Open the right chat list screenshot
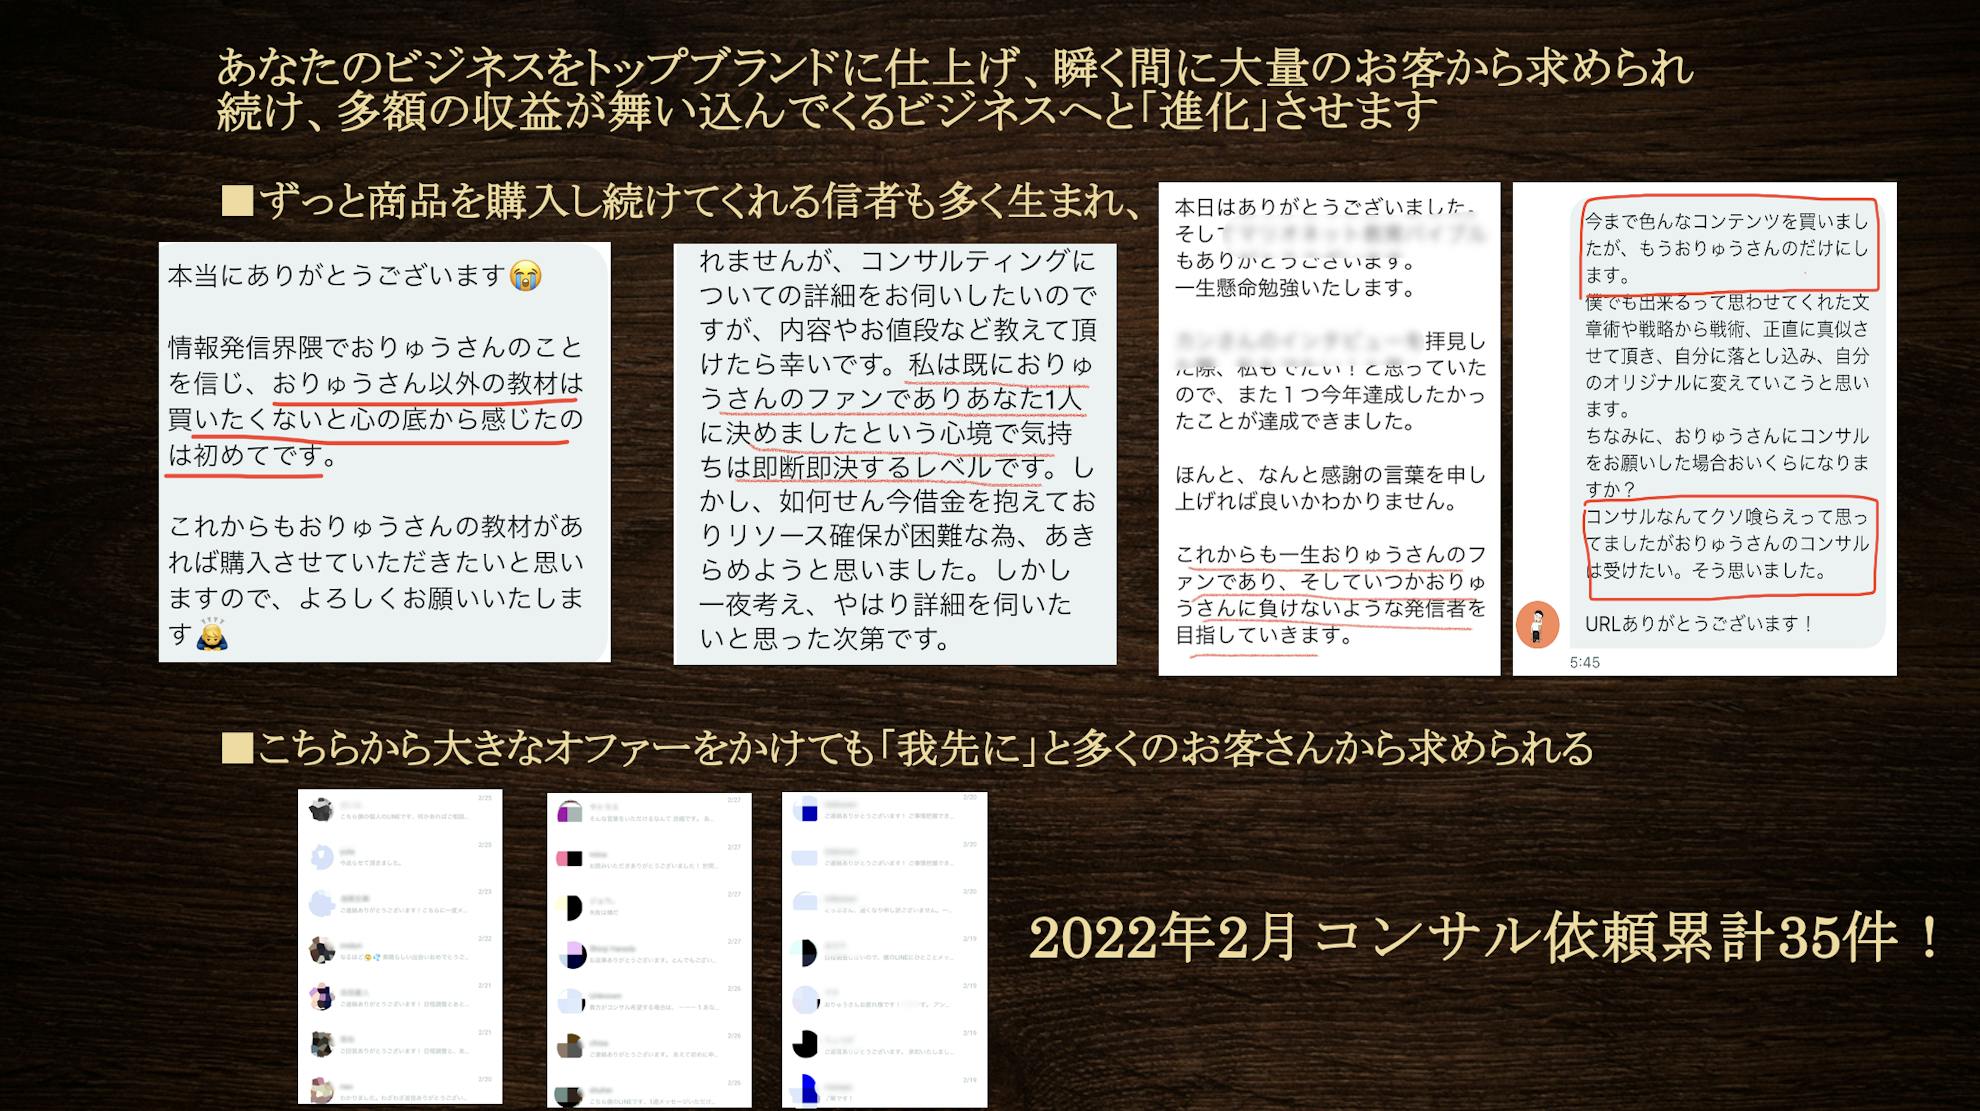Viewport: 1980px width, 1111px height. pyautogui.click(x=884, y=949)
